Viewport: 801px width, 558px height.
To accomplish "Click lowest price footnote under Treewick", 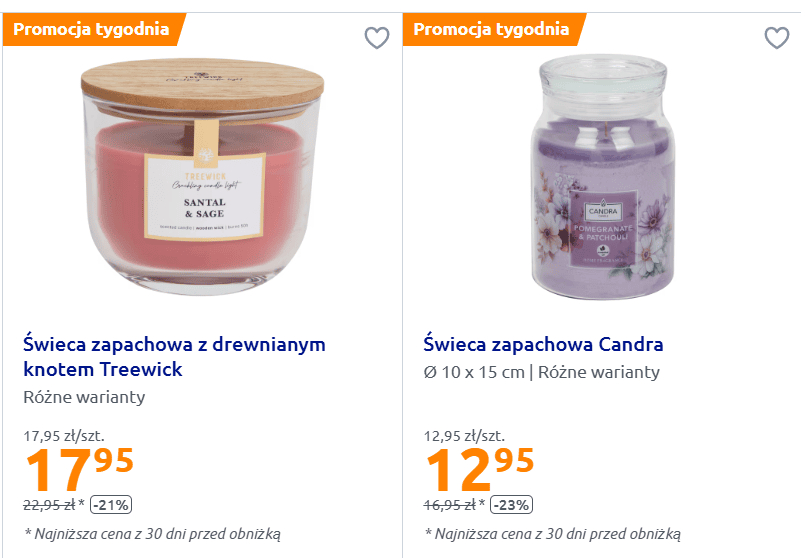I will tap(153, 534).
